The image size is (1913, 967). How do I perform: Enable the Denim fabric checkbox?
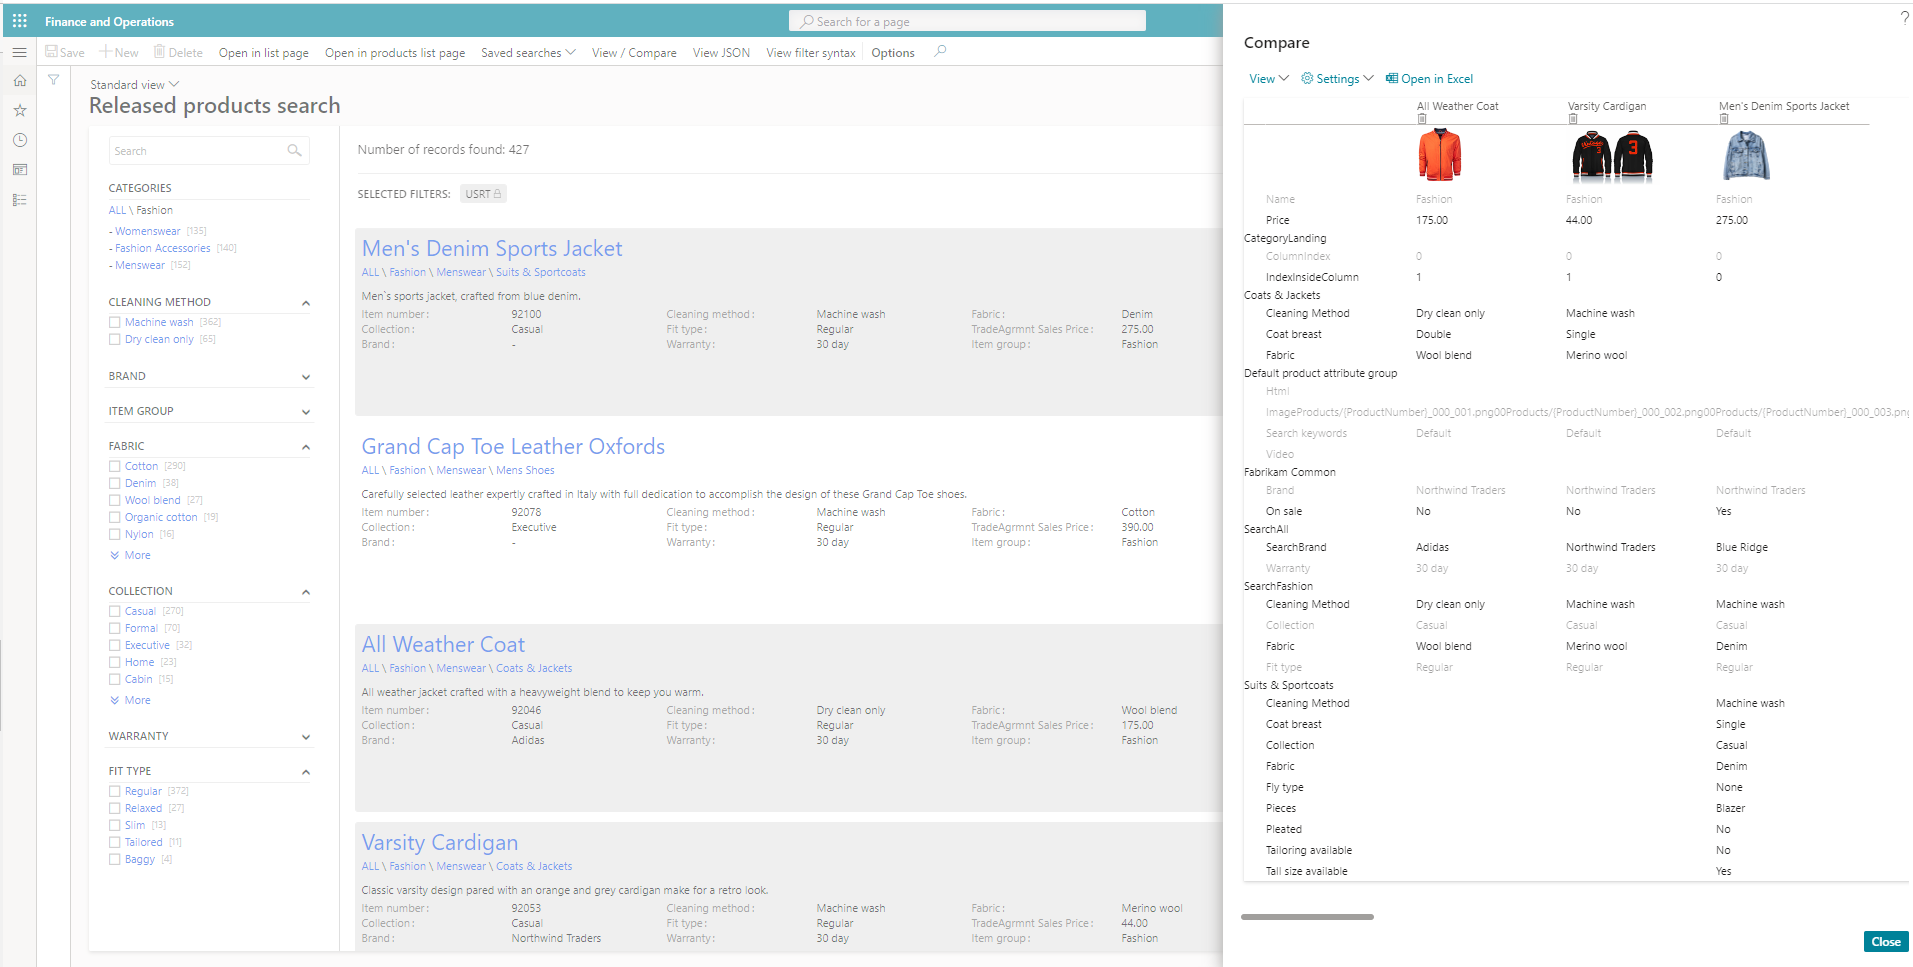pyautogui.click(x=115, y=483)
